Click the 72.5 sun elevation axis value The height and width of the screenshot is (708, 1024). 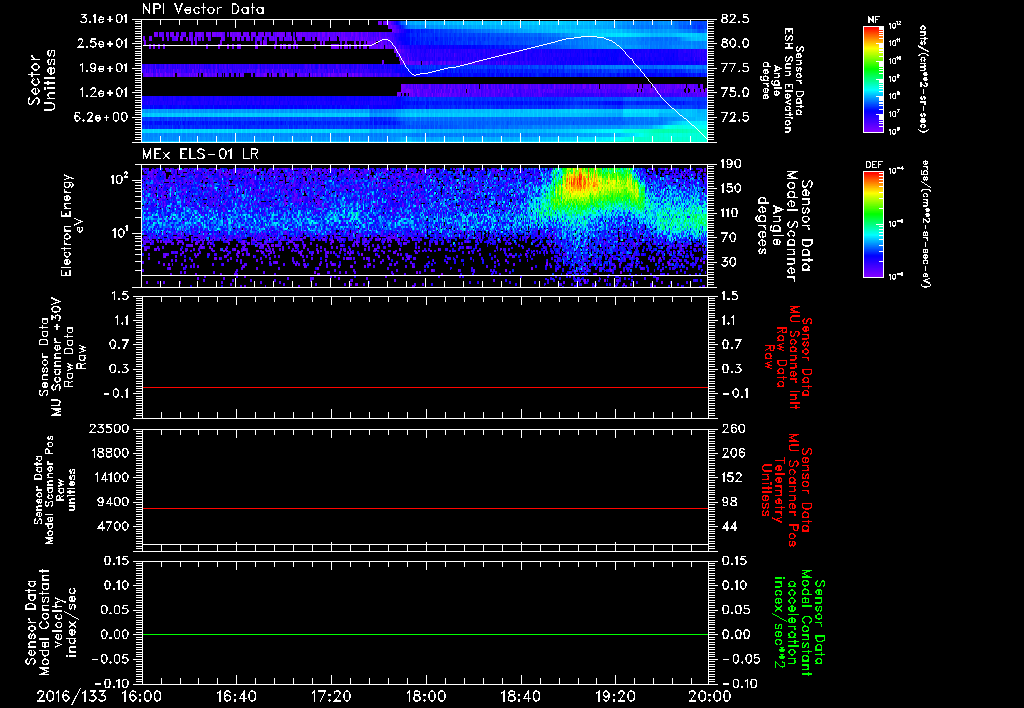tap(735, 117)
